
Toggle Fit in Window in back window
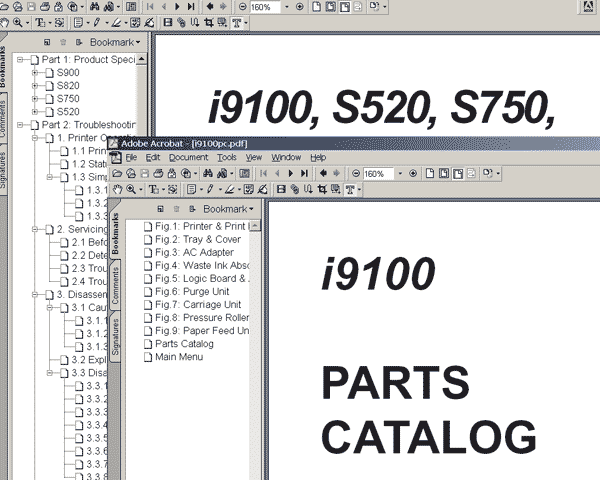pos(330,7)
